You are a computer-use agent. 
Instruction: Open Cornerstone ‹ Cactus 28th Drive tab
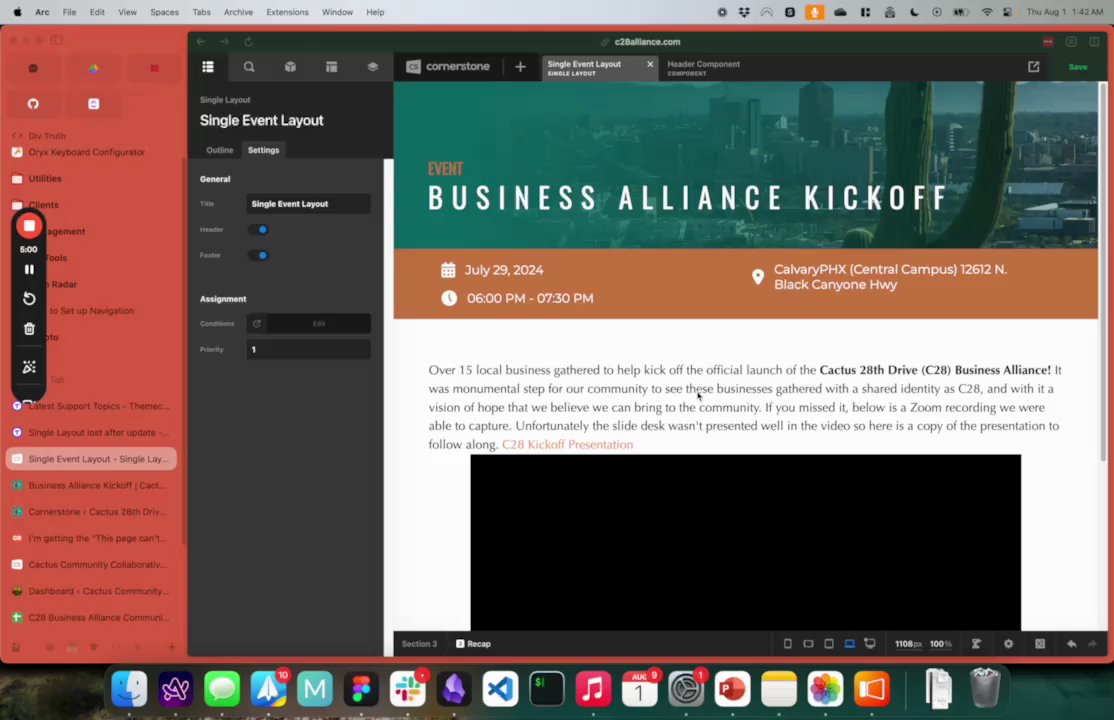[92, 512]
